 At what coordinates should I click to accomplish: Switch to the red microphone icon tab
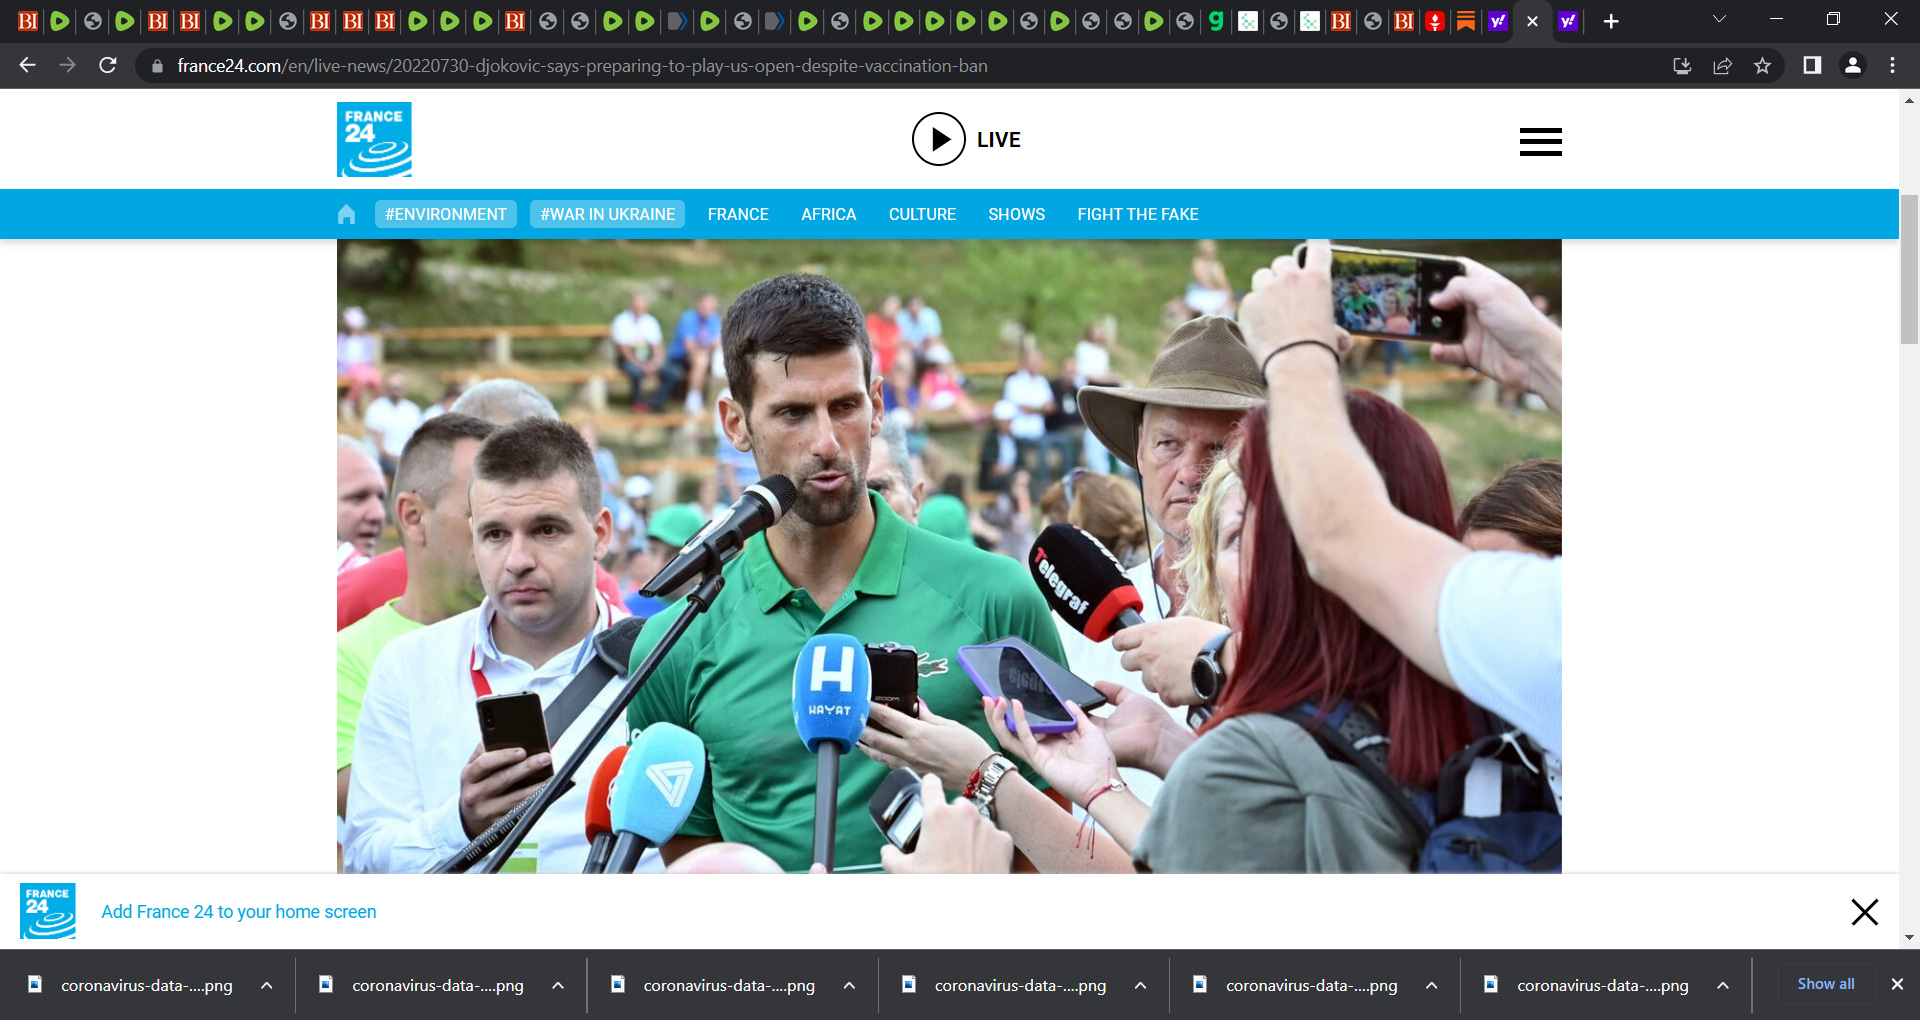click(x=1435, y=21)
